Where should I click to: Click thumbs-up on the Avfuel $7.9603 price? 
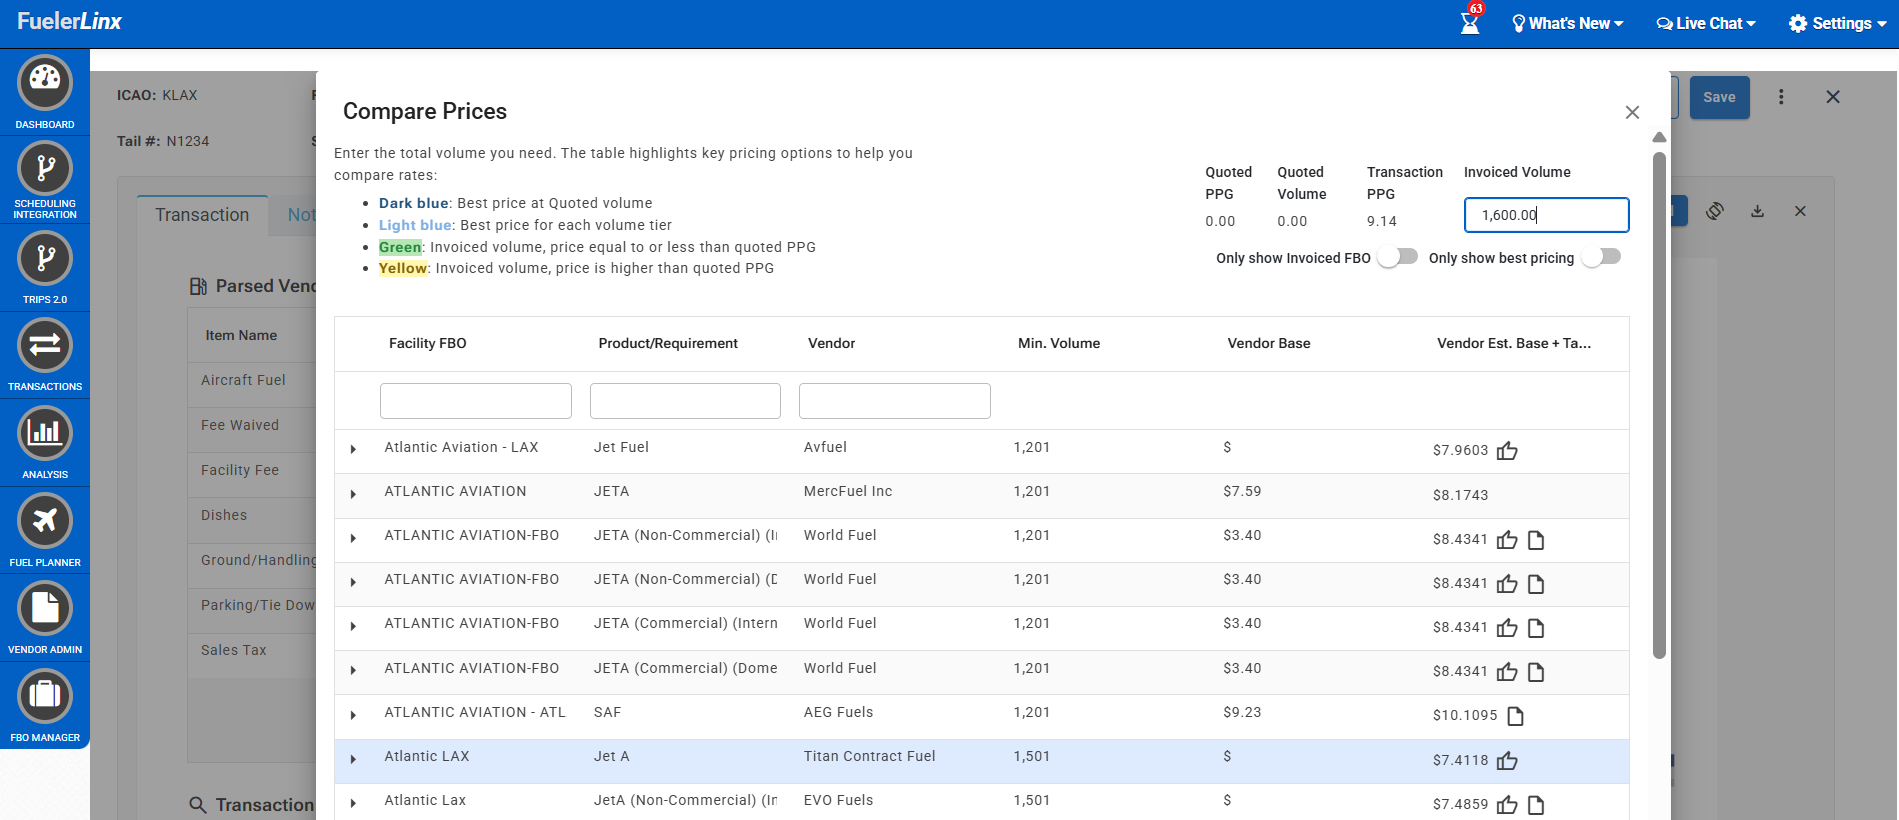click(1507, 451)
